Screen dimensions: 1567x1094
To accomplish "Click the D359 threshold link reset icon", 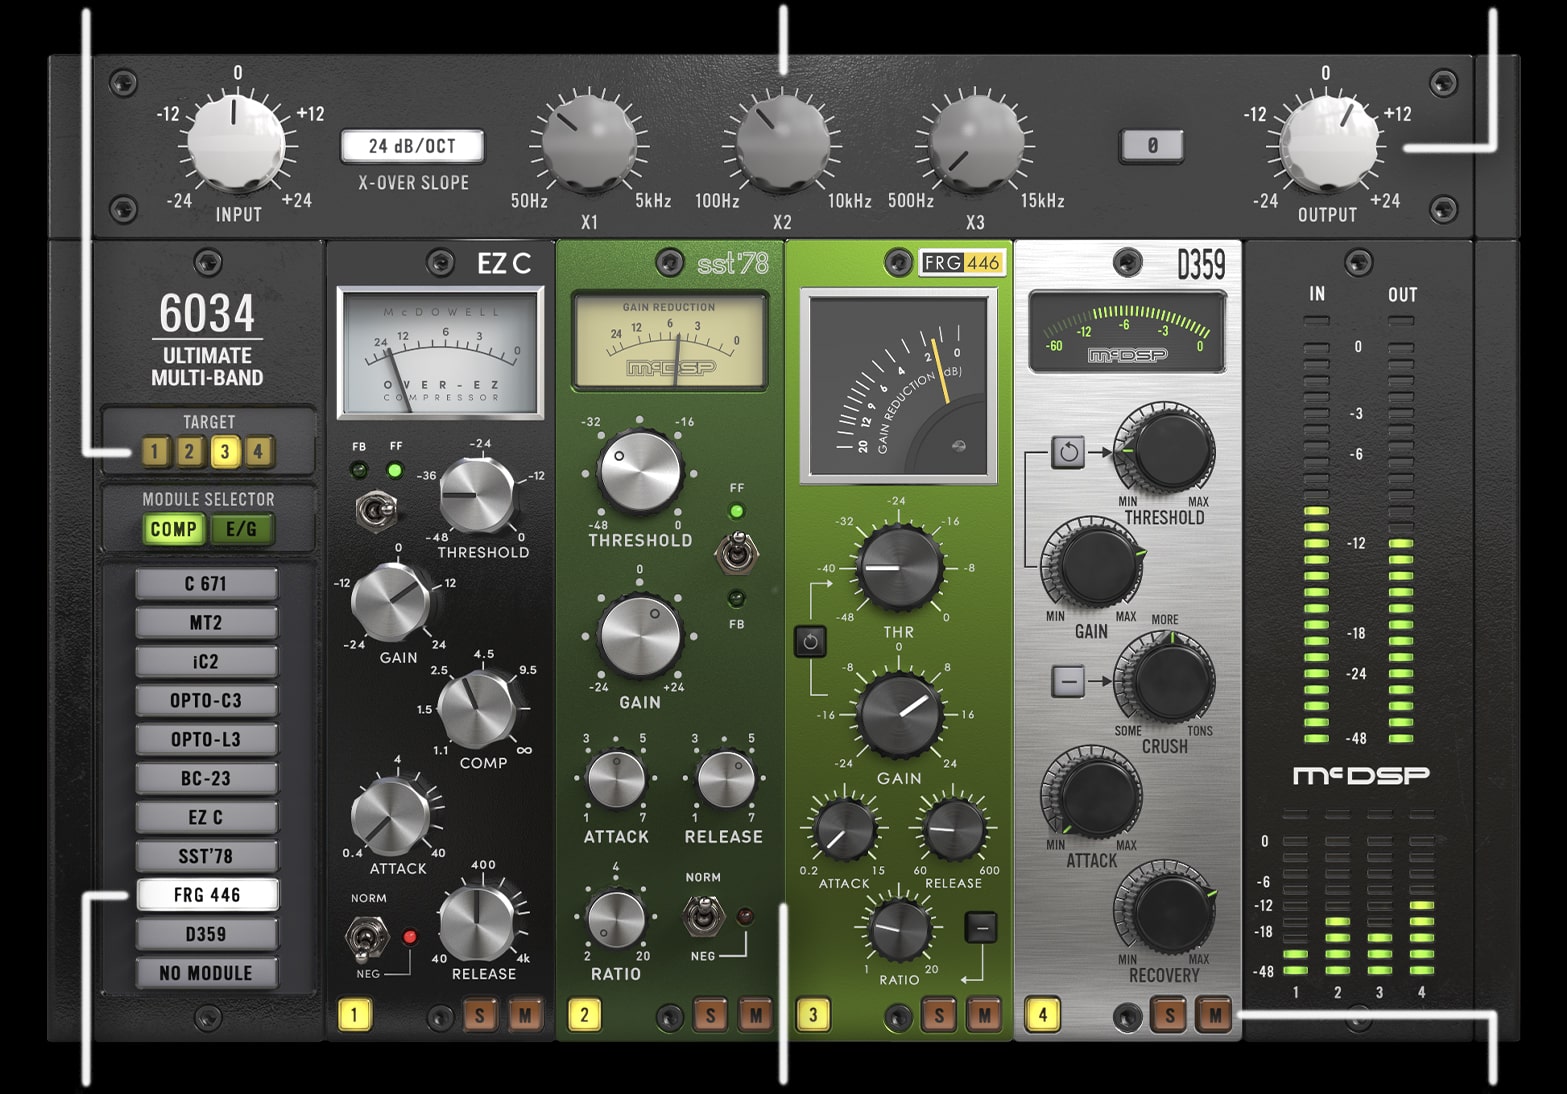I will point(1068,452).
